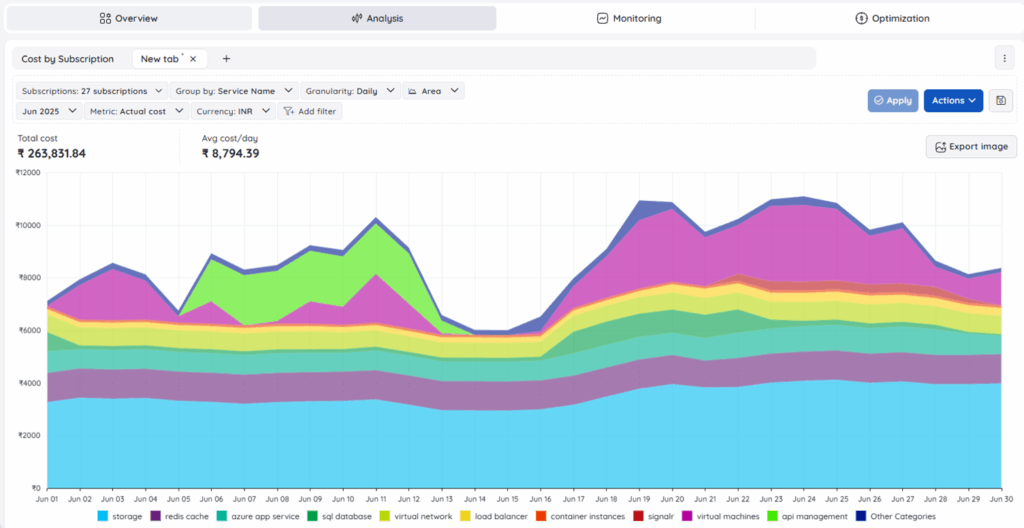Add a new tab with plus icon
Viewport: 1024px width, 528px height.
pos(226,59)
